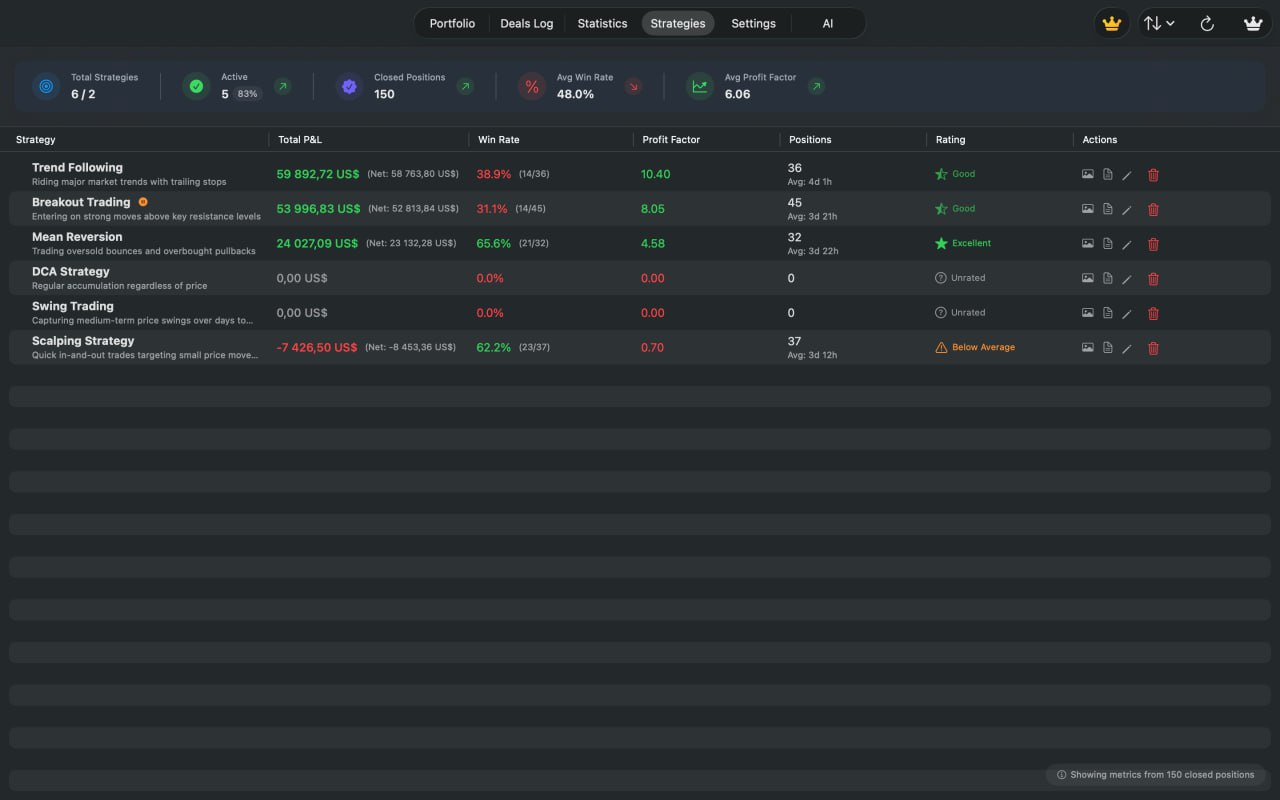Open image for Mean Reversion strategy
Screen dimensions: 1280x800
coord(1087,244)
